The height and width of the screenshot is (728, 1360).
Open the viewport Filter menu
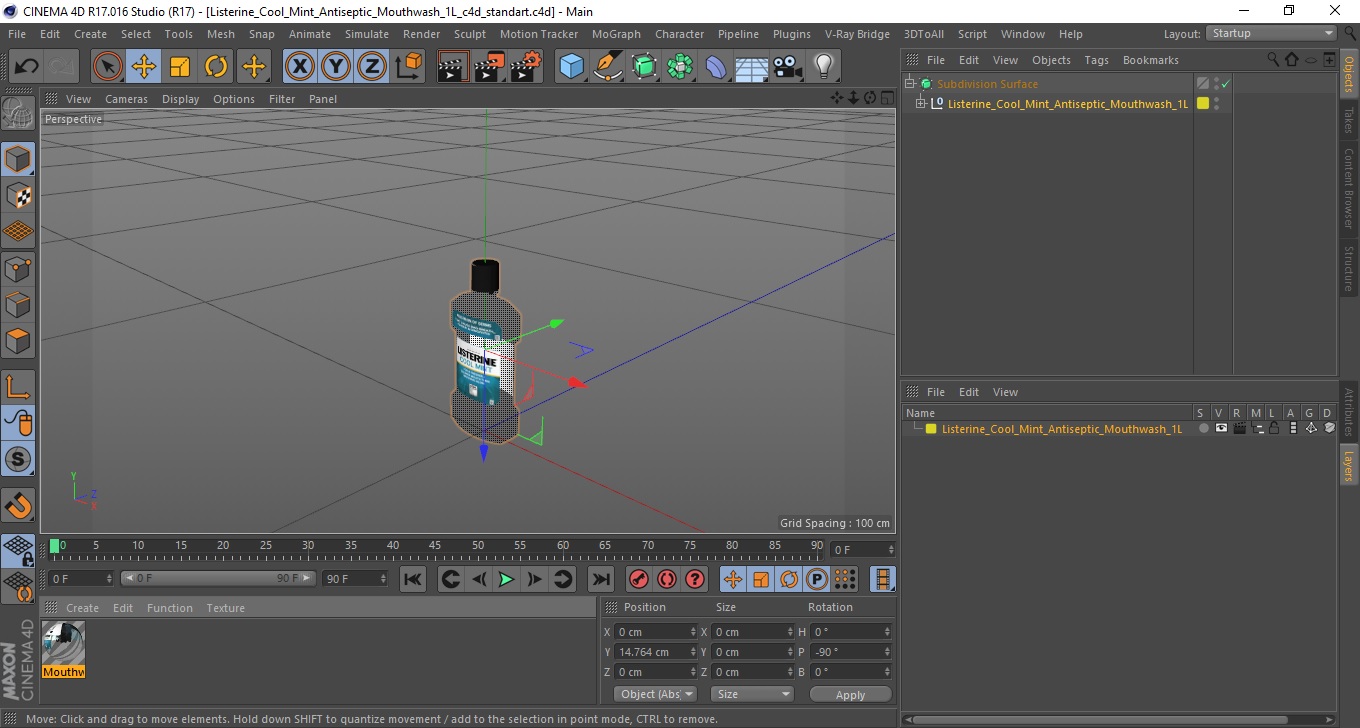[x=282, y=99]
